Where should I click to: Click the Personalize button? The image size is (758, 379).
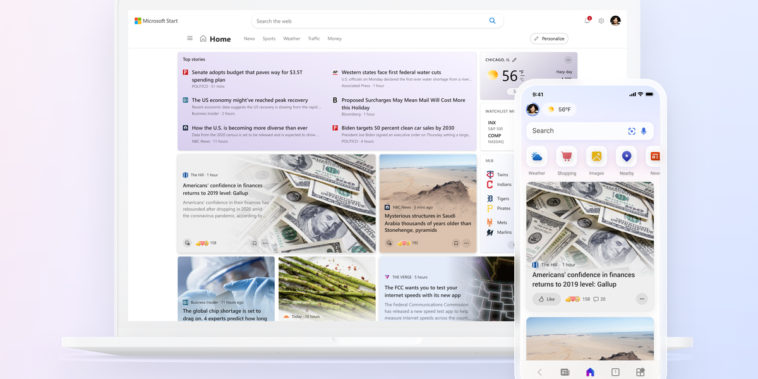[x=549, y=39]
